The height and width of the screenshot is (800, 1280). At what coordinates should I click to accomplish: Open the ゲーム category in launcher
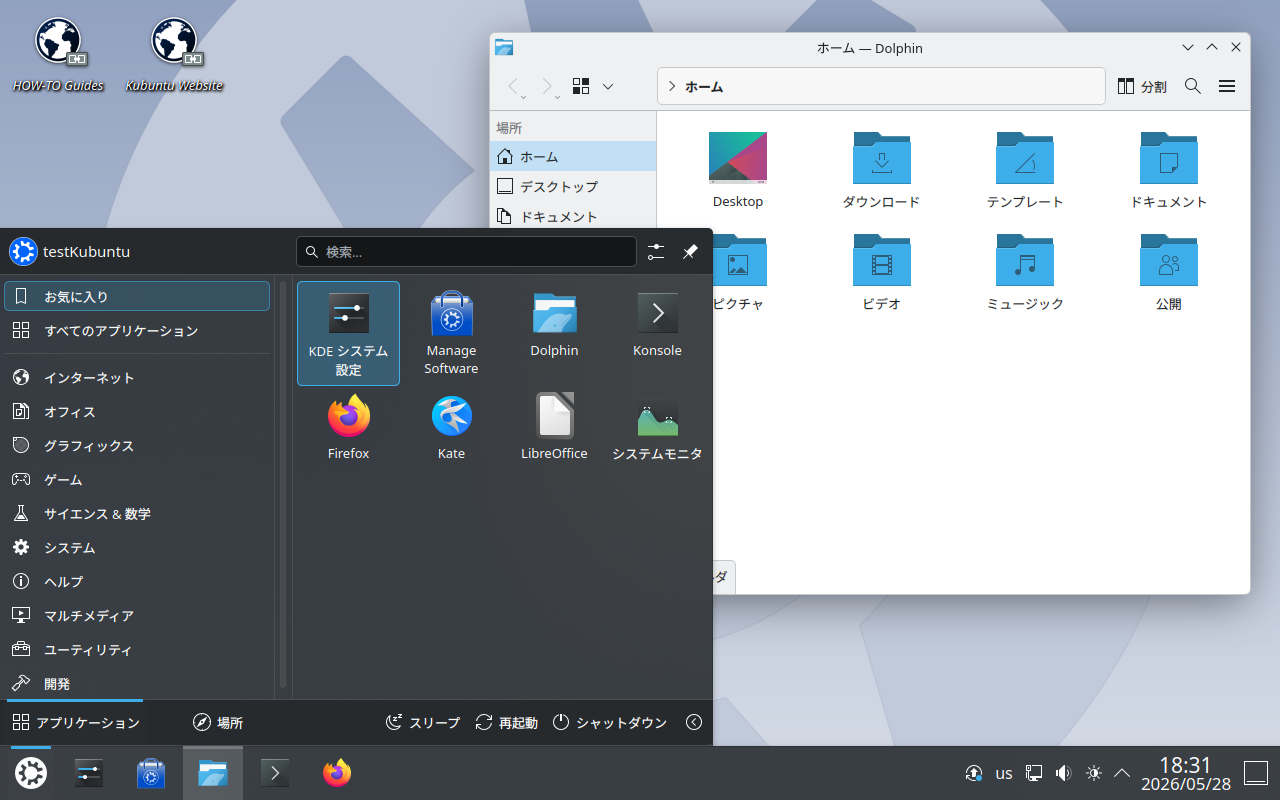coord(137,479)
